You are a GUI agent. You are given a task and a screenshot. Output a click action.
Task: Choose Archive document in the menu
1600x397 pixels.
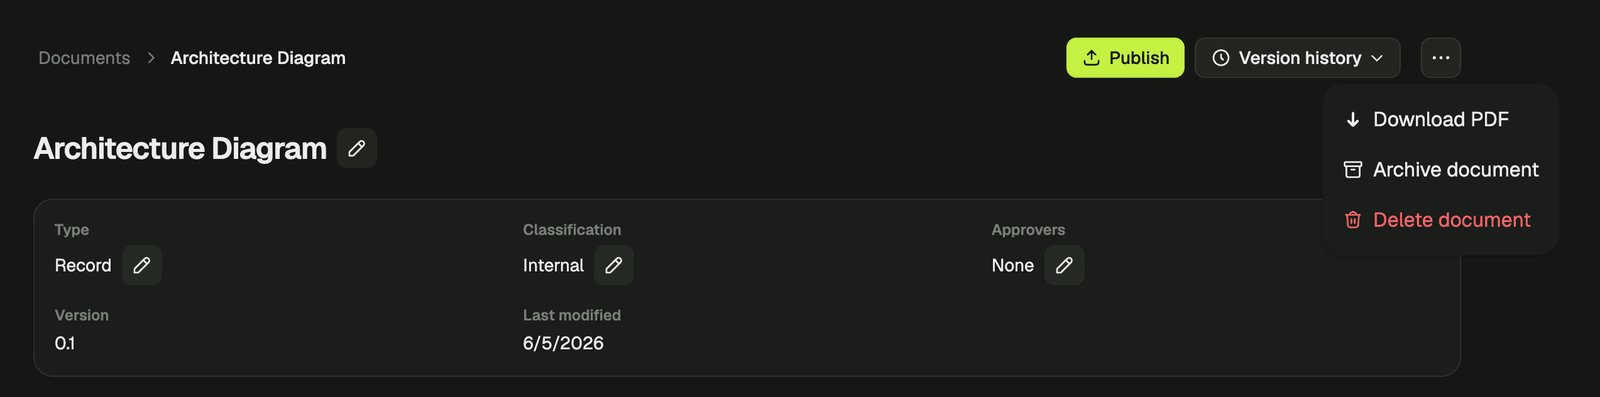coord(1440,170)
